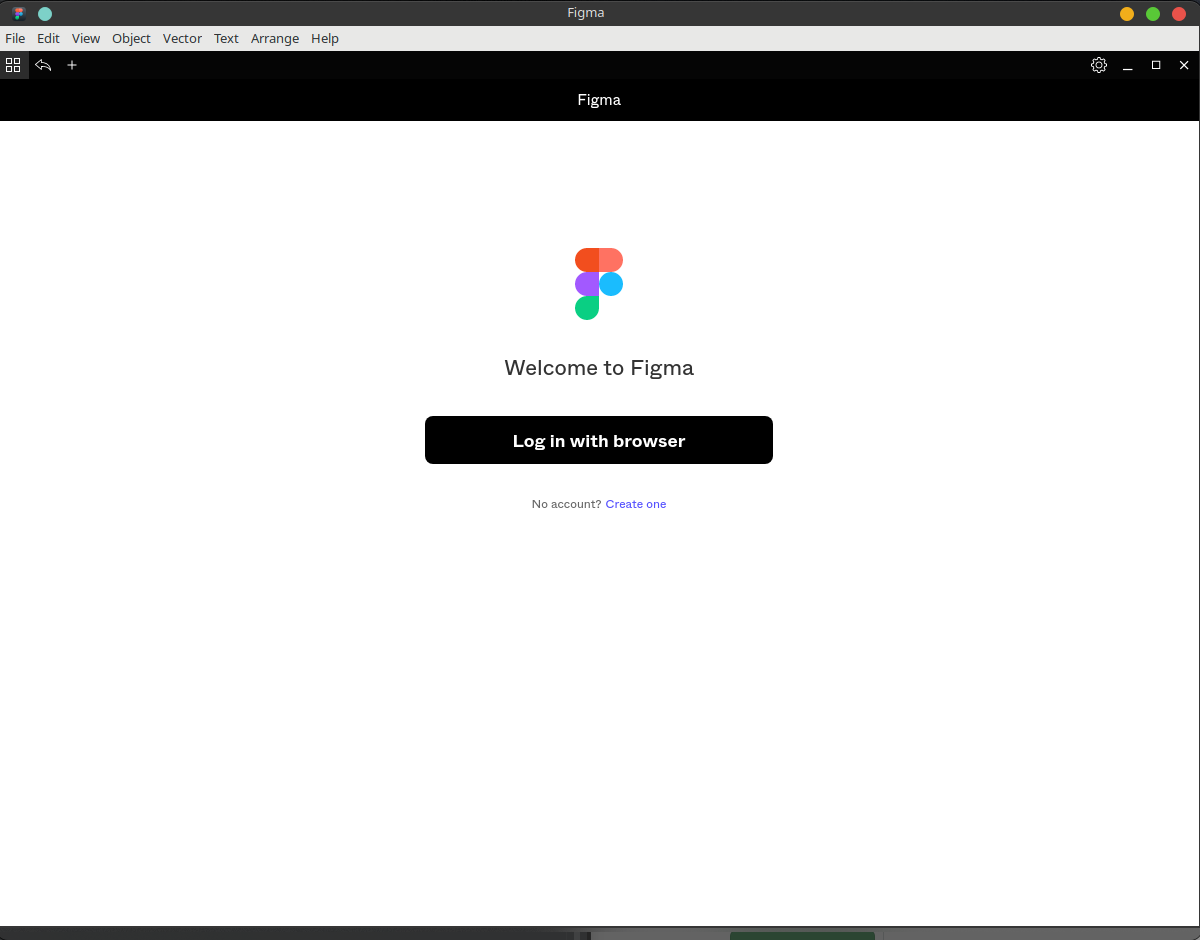Select the Figma tab in the tab bar
Image resolution: width=1200 pixels, height=940 pixels.
click(598, 99)
